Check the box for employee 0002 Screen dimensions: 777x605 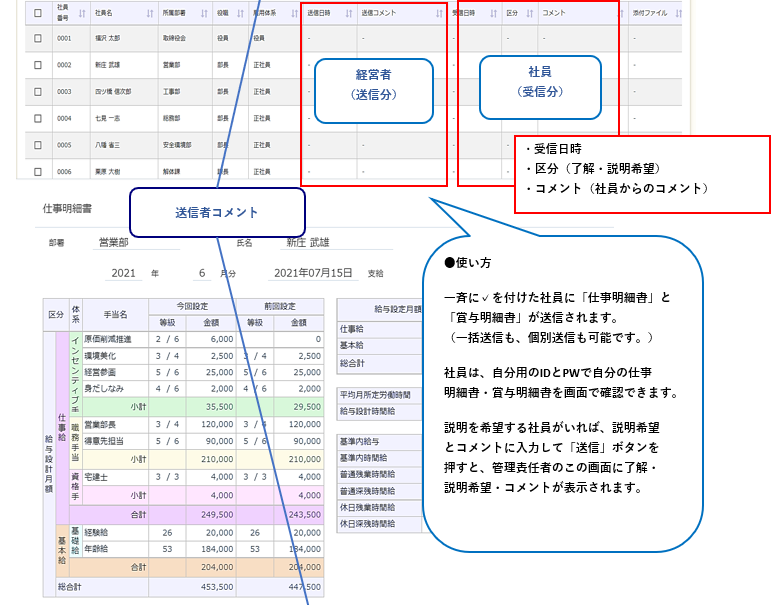tap(38, 64)
